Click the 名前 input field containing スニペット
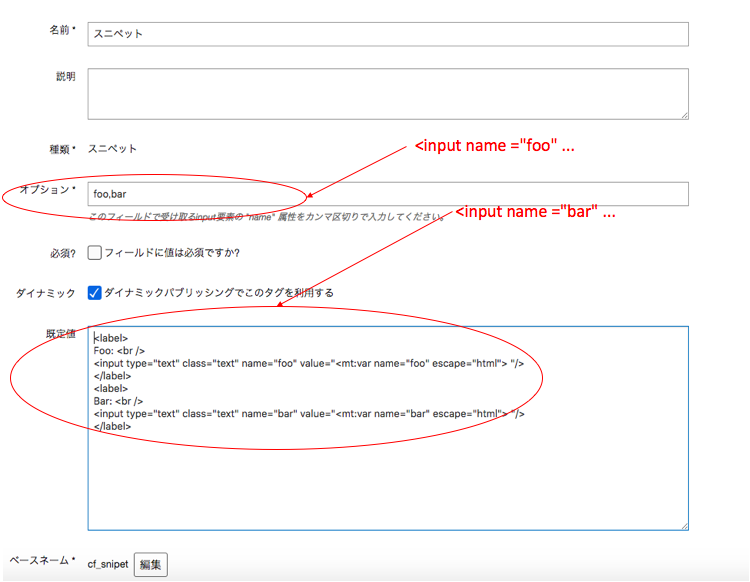The width and height of the screenshot is (750, 582). point(388,34)
